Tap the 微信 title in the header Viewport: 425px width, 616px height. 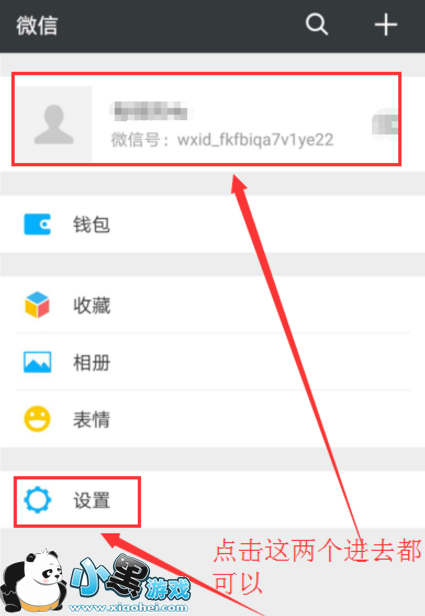(37, 26)
